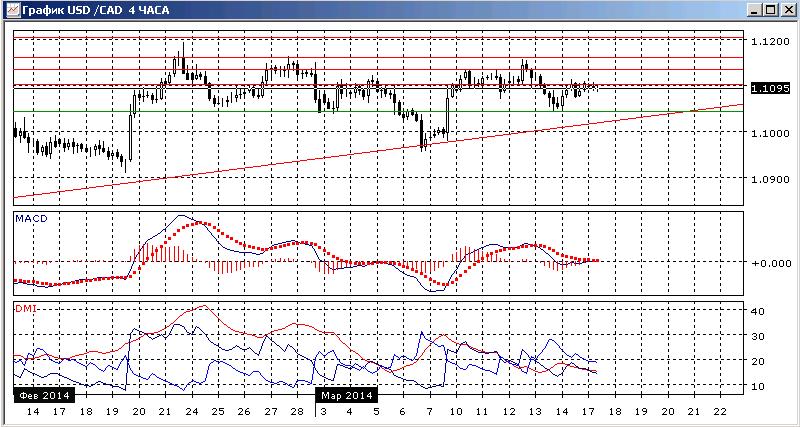The image size is (800, 427).
Task: Click the 1.1000 price axis label
Action: 769,134
